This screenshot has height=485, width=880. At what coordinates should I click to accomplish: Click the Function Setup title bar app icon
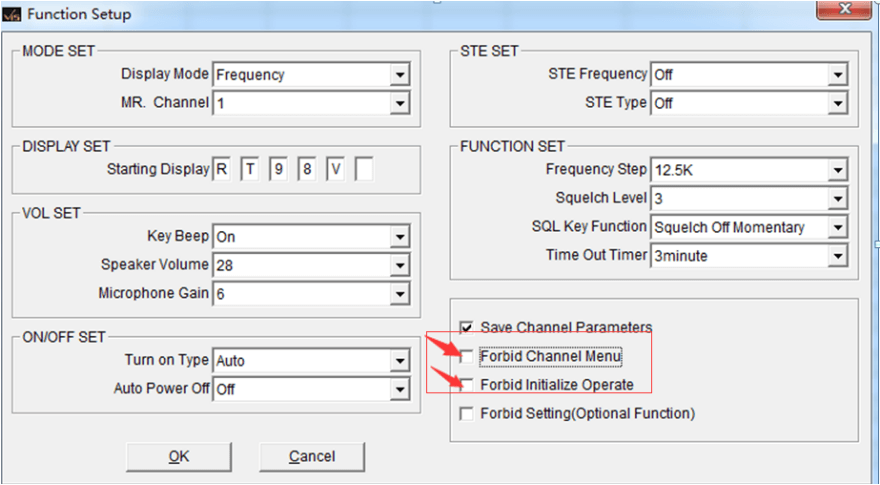11,13
